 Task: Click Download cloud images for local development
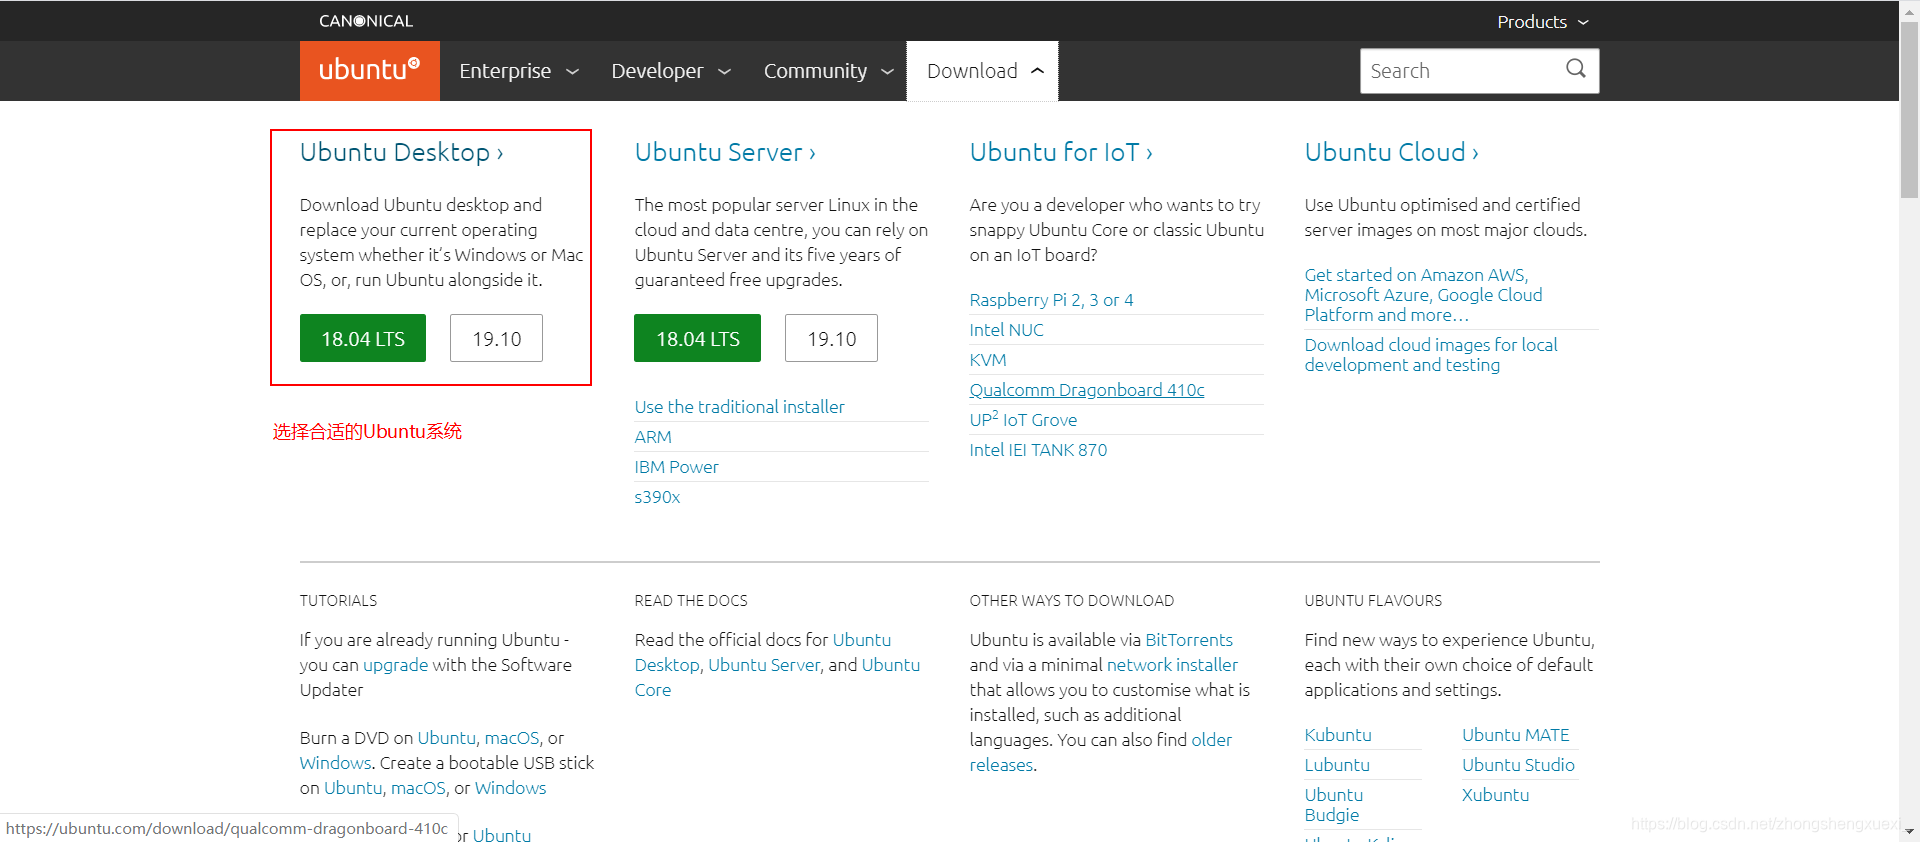tap(1431, 355)
